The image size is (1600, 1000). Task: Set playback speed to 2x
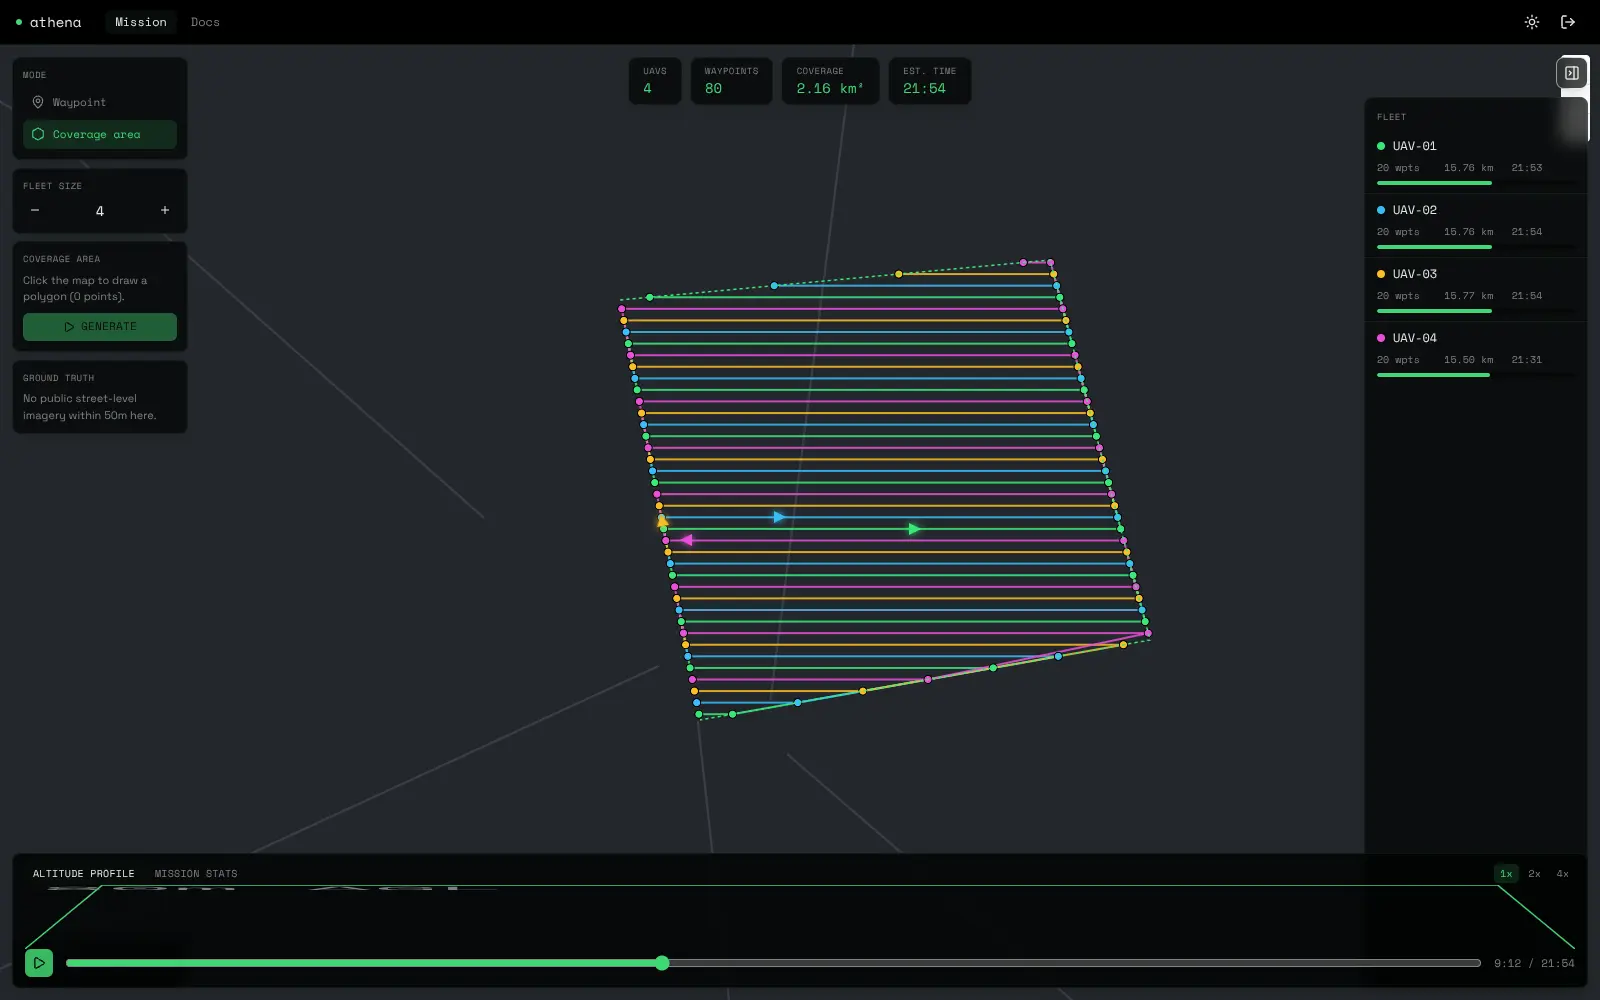[x=1534, y=874]
